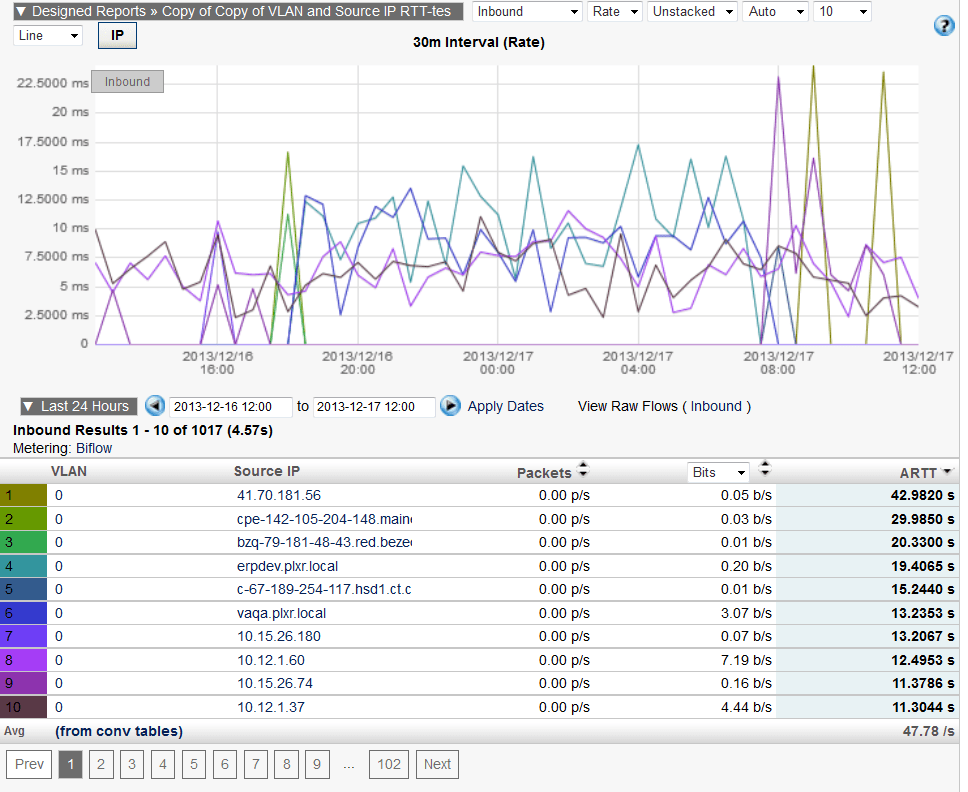
Task: Click the Source IP column header
Action: tap(267, 471)
